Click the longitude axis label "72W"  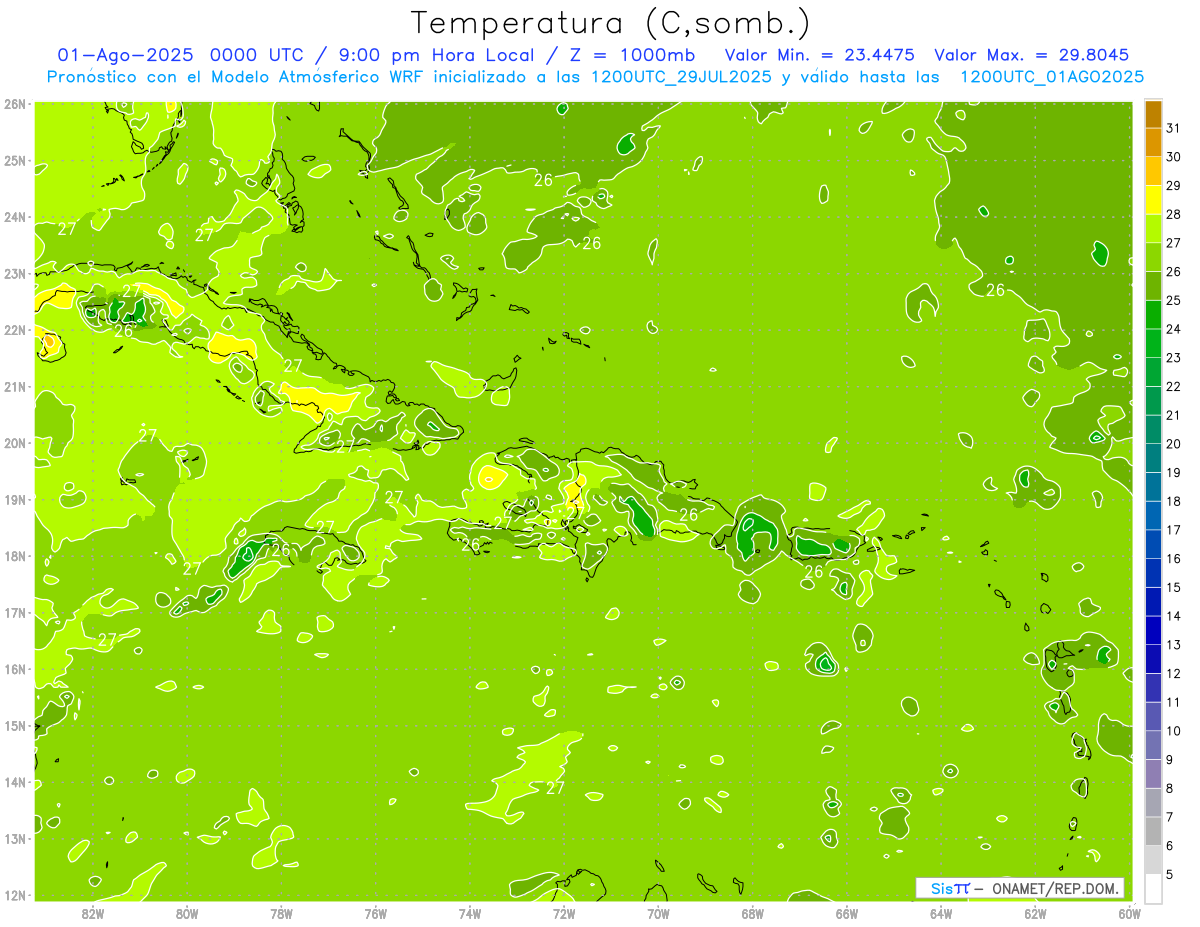564,914
